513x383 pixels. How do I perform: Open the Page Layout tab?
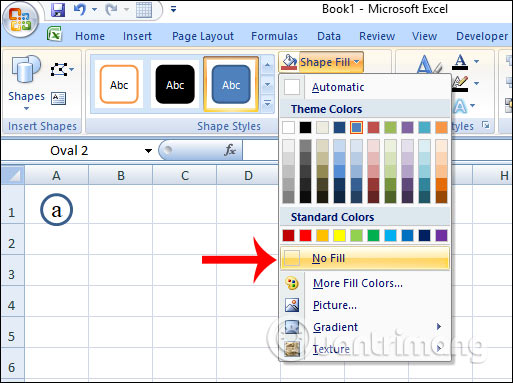point(203,36)
